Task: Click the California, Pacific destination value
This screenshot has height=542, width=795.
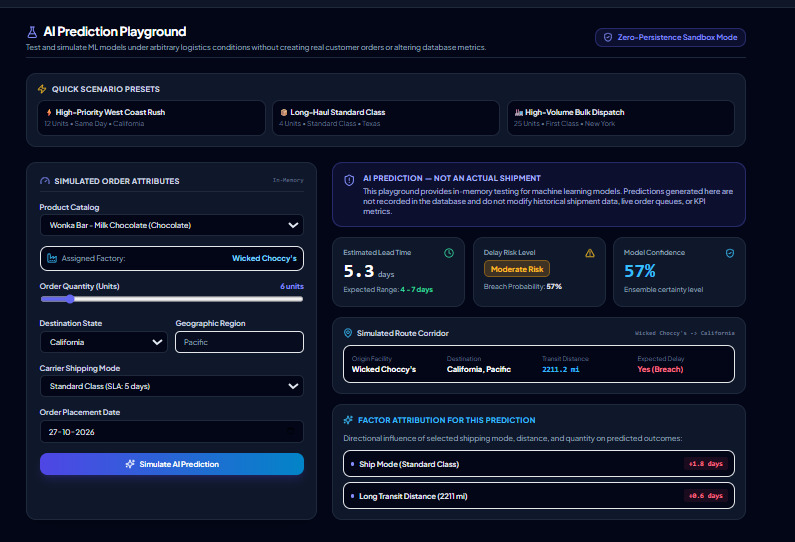Action: 479,369
